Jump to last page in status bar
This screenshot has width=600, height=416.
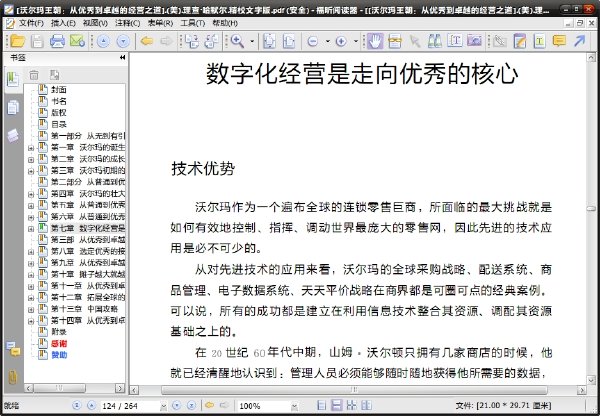coord(191,405)
